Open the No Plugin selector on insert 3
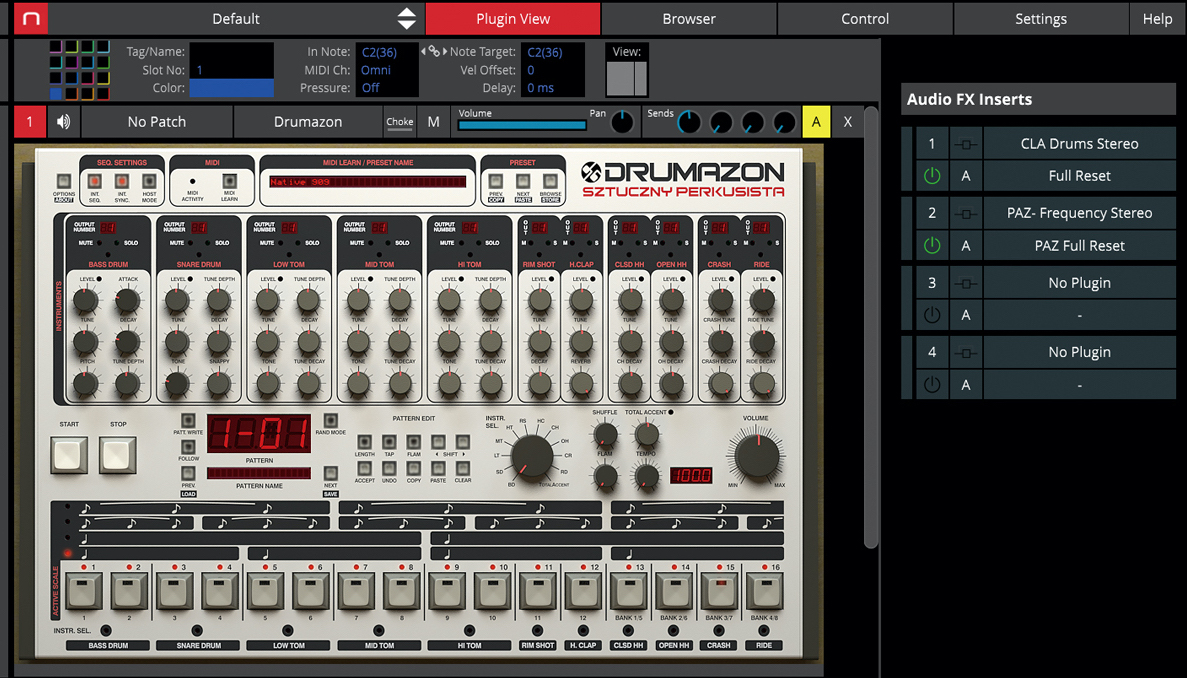The width and height of the screenshot is (1187, 678). (1080, 283)
